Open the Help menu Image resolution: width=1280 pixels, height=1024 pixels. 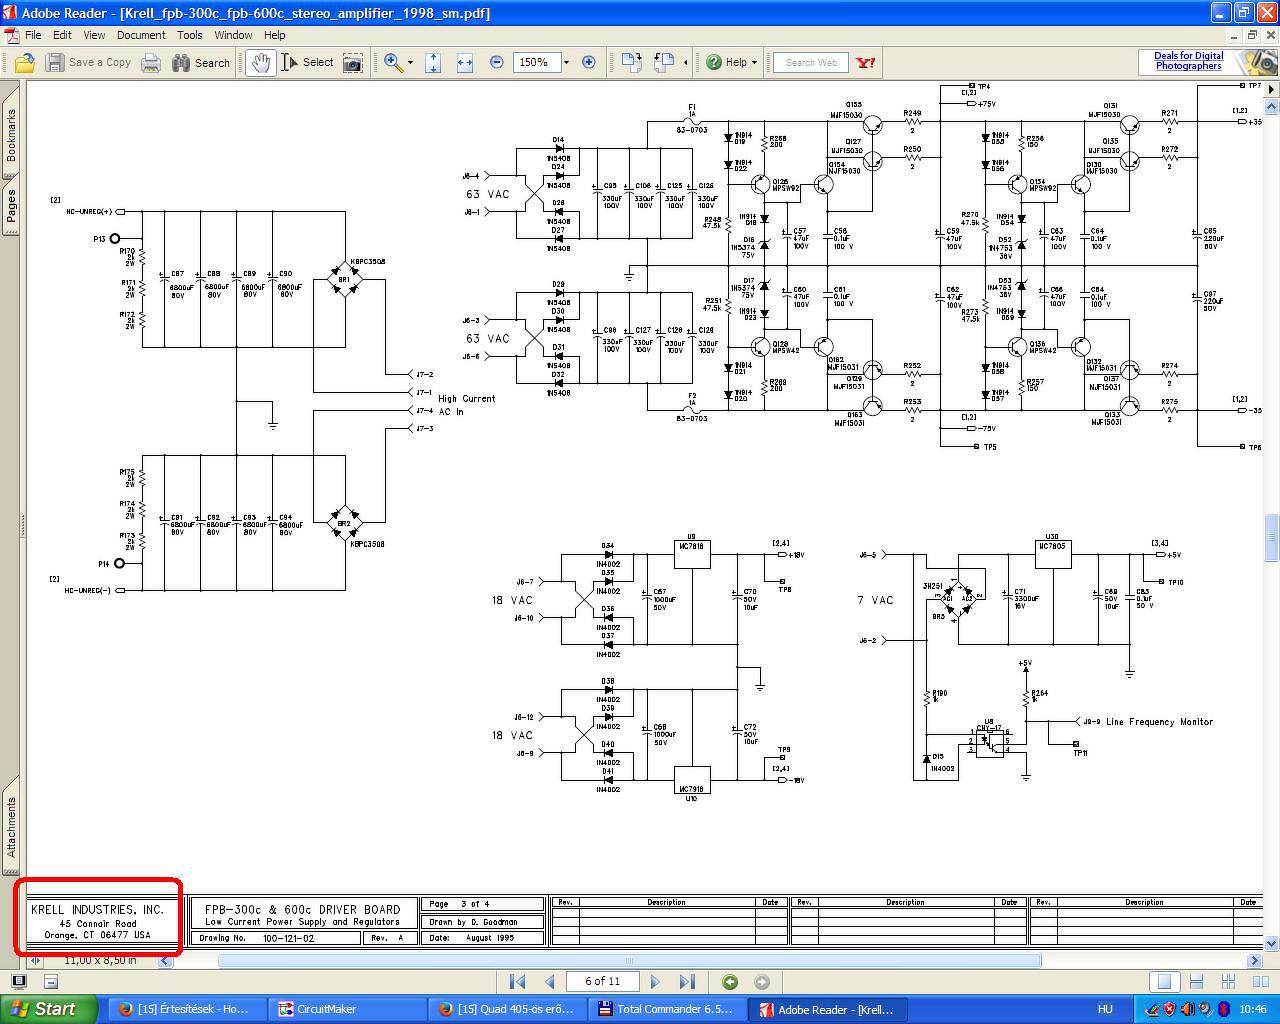point(275,35)
